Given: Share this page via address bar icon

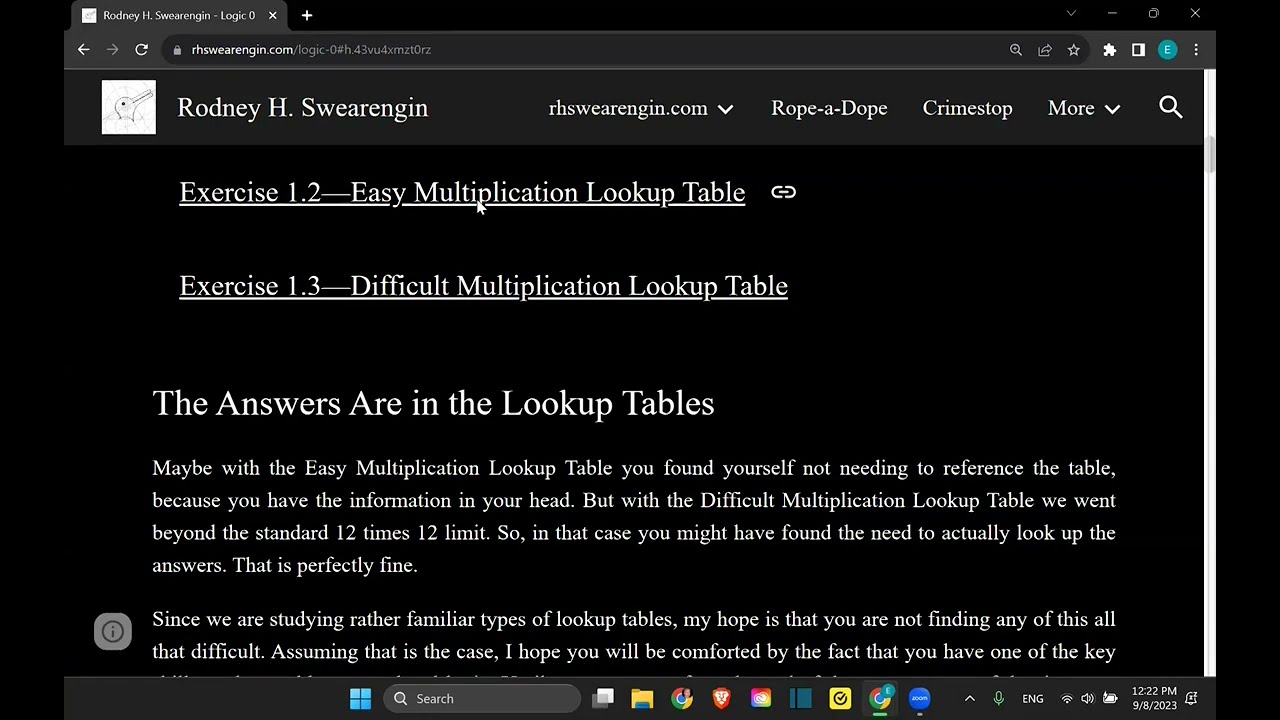Looking at the screenshot, I should pos(1045,49).
